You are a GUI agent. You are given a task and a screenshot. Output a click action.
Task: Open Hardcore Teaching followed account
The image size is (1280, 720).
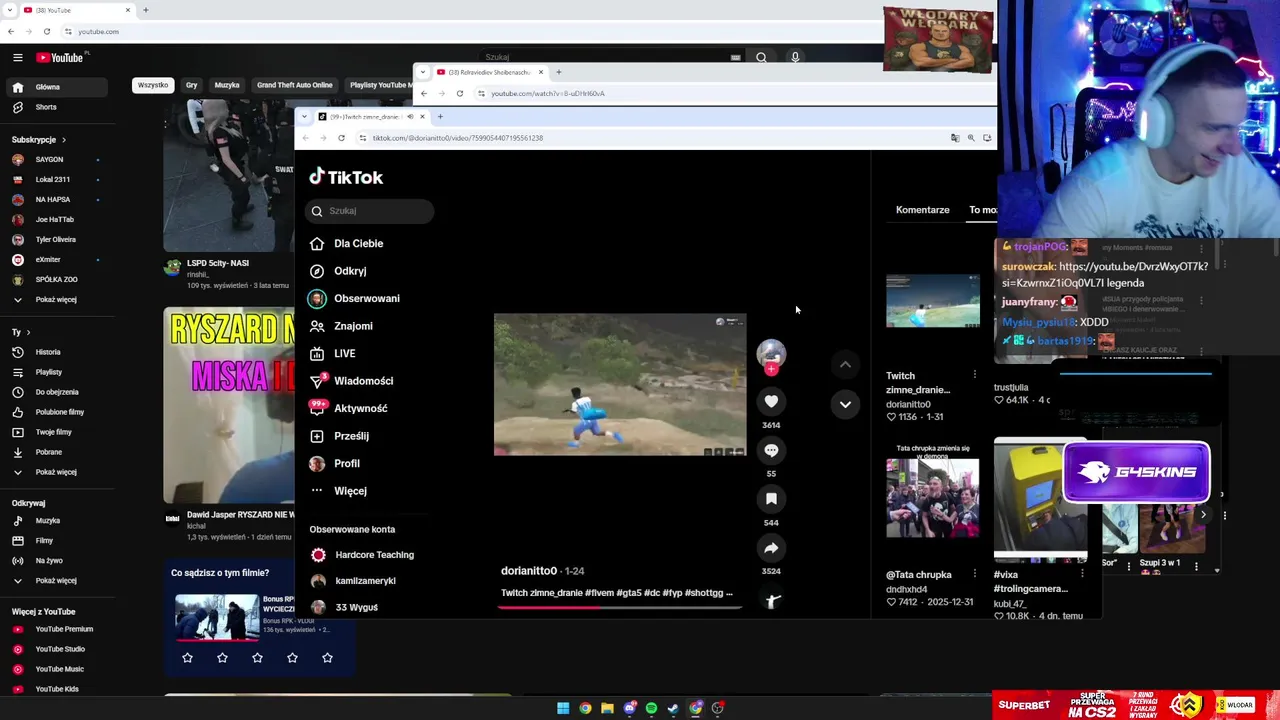[x=362, y=555]
